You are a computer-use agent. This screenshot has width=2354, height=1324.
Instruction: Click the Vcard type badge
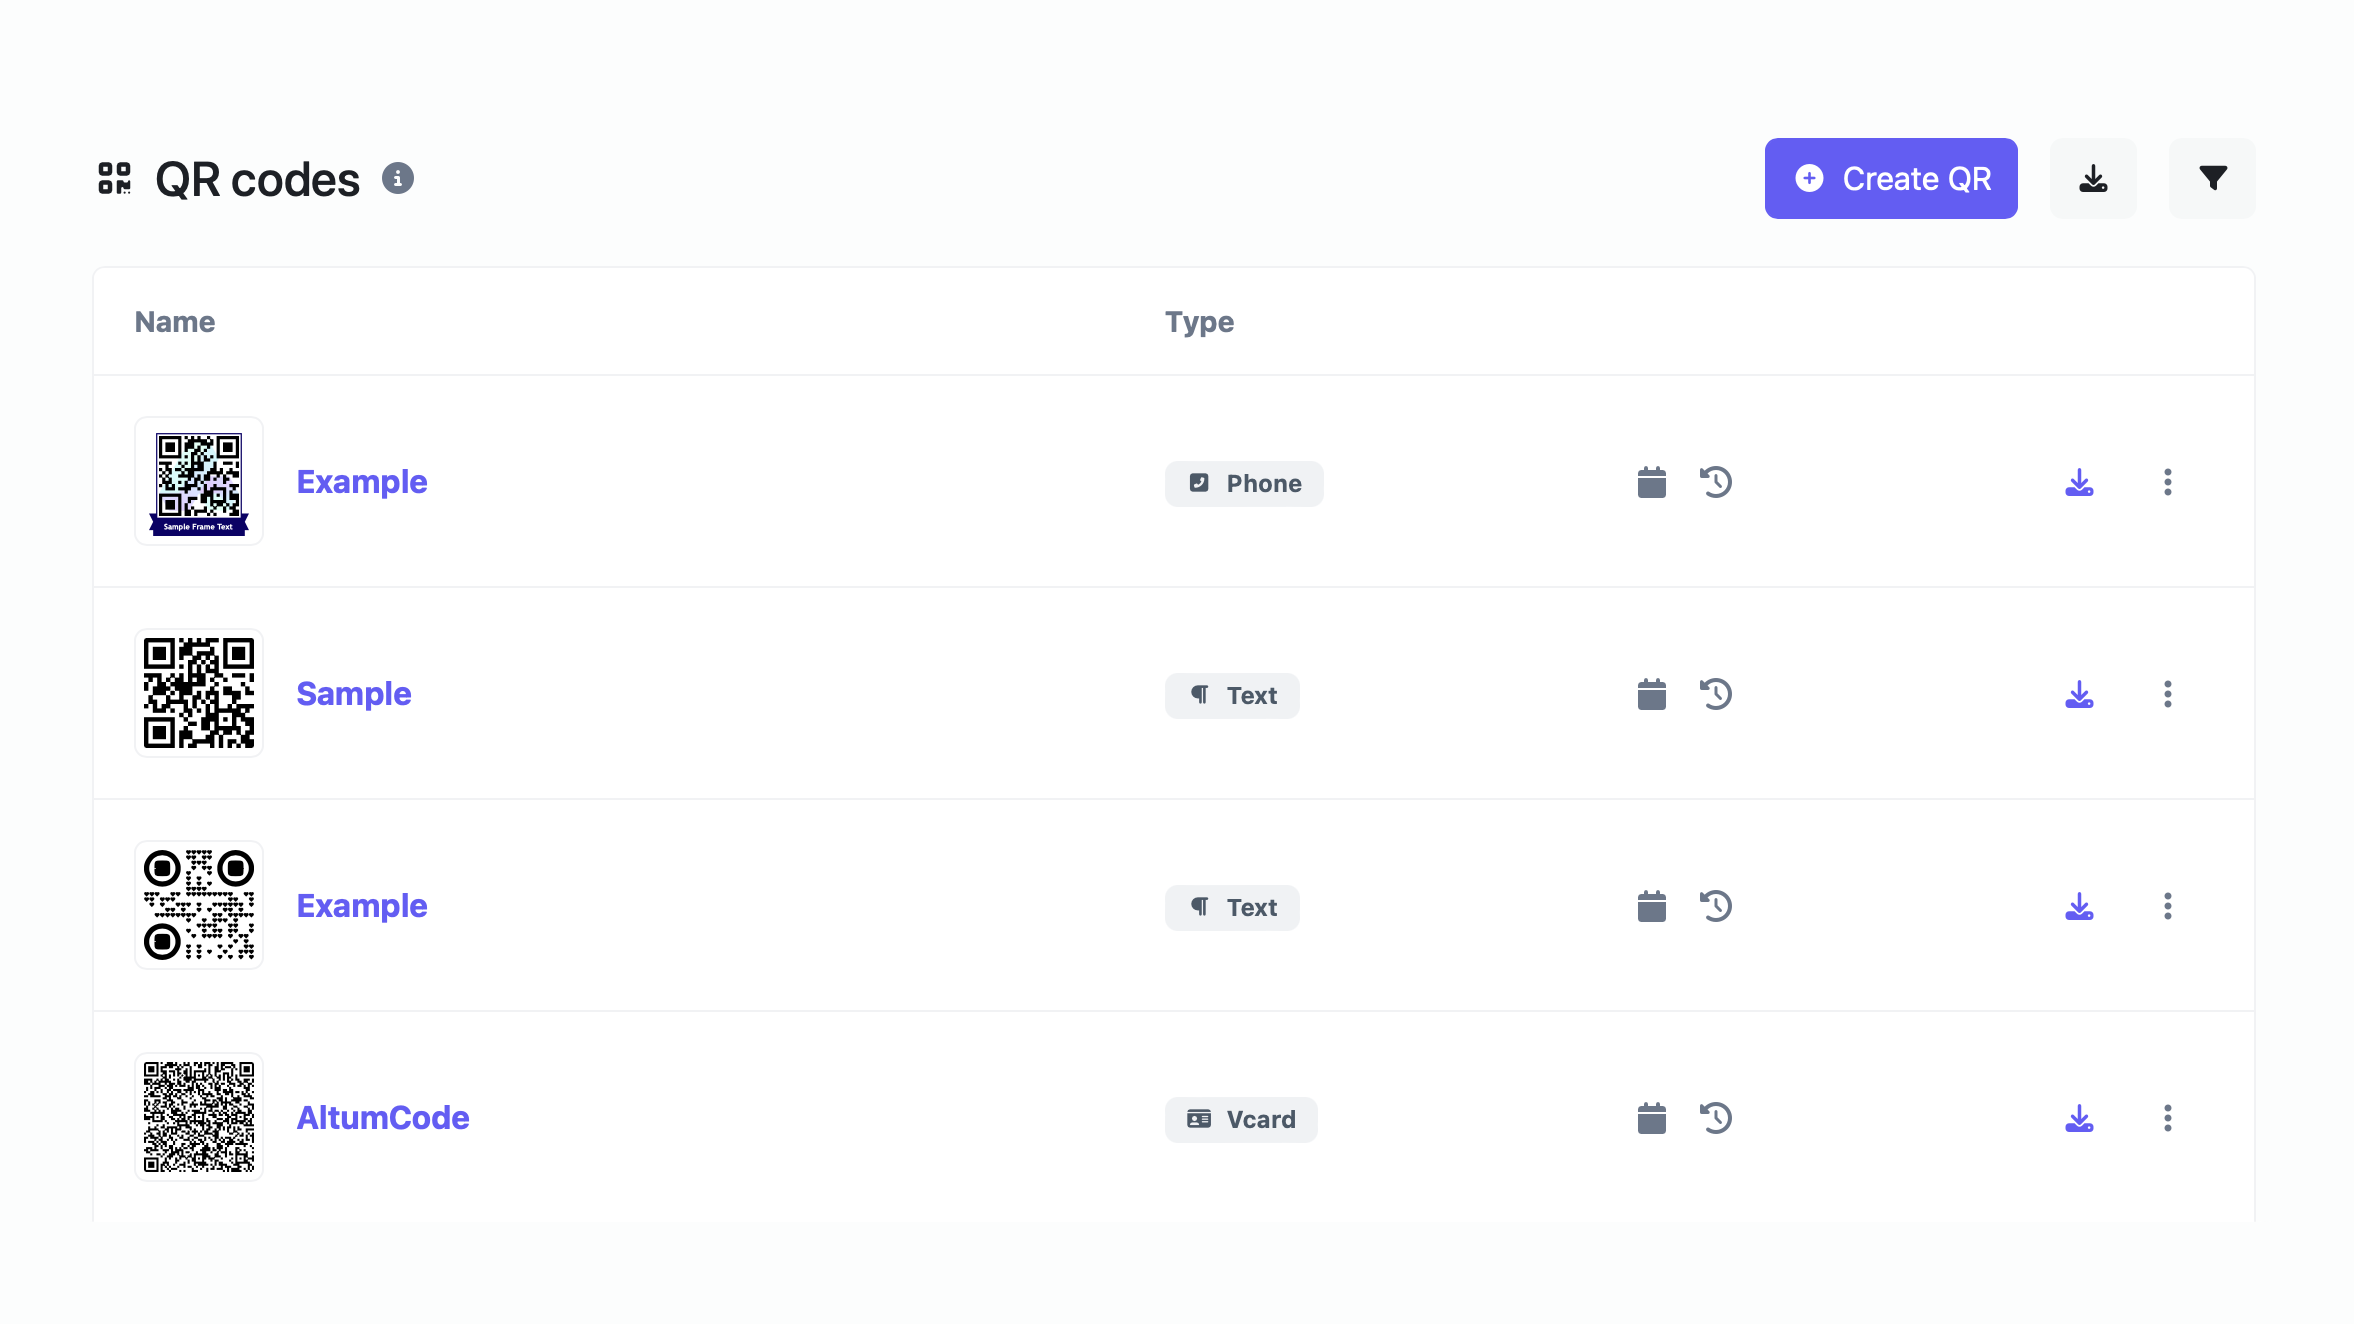1241,1120
